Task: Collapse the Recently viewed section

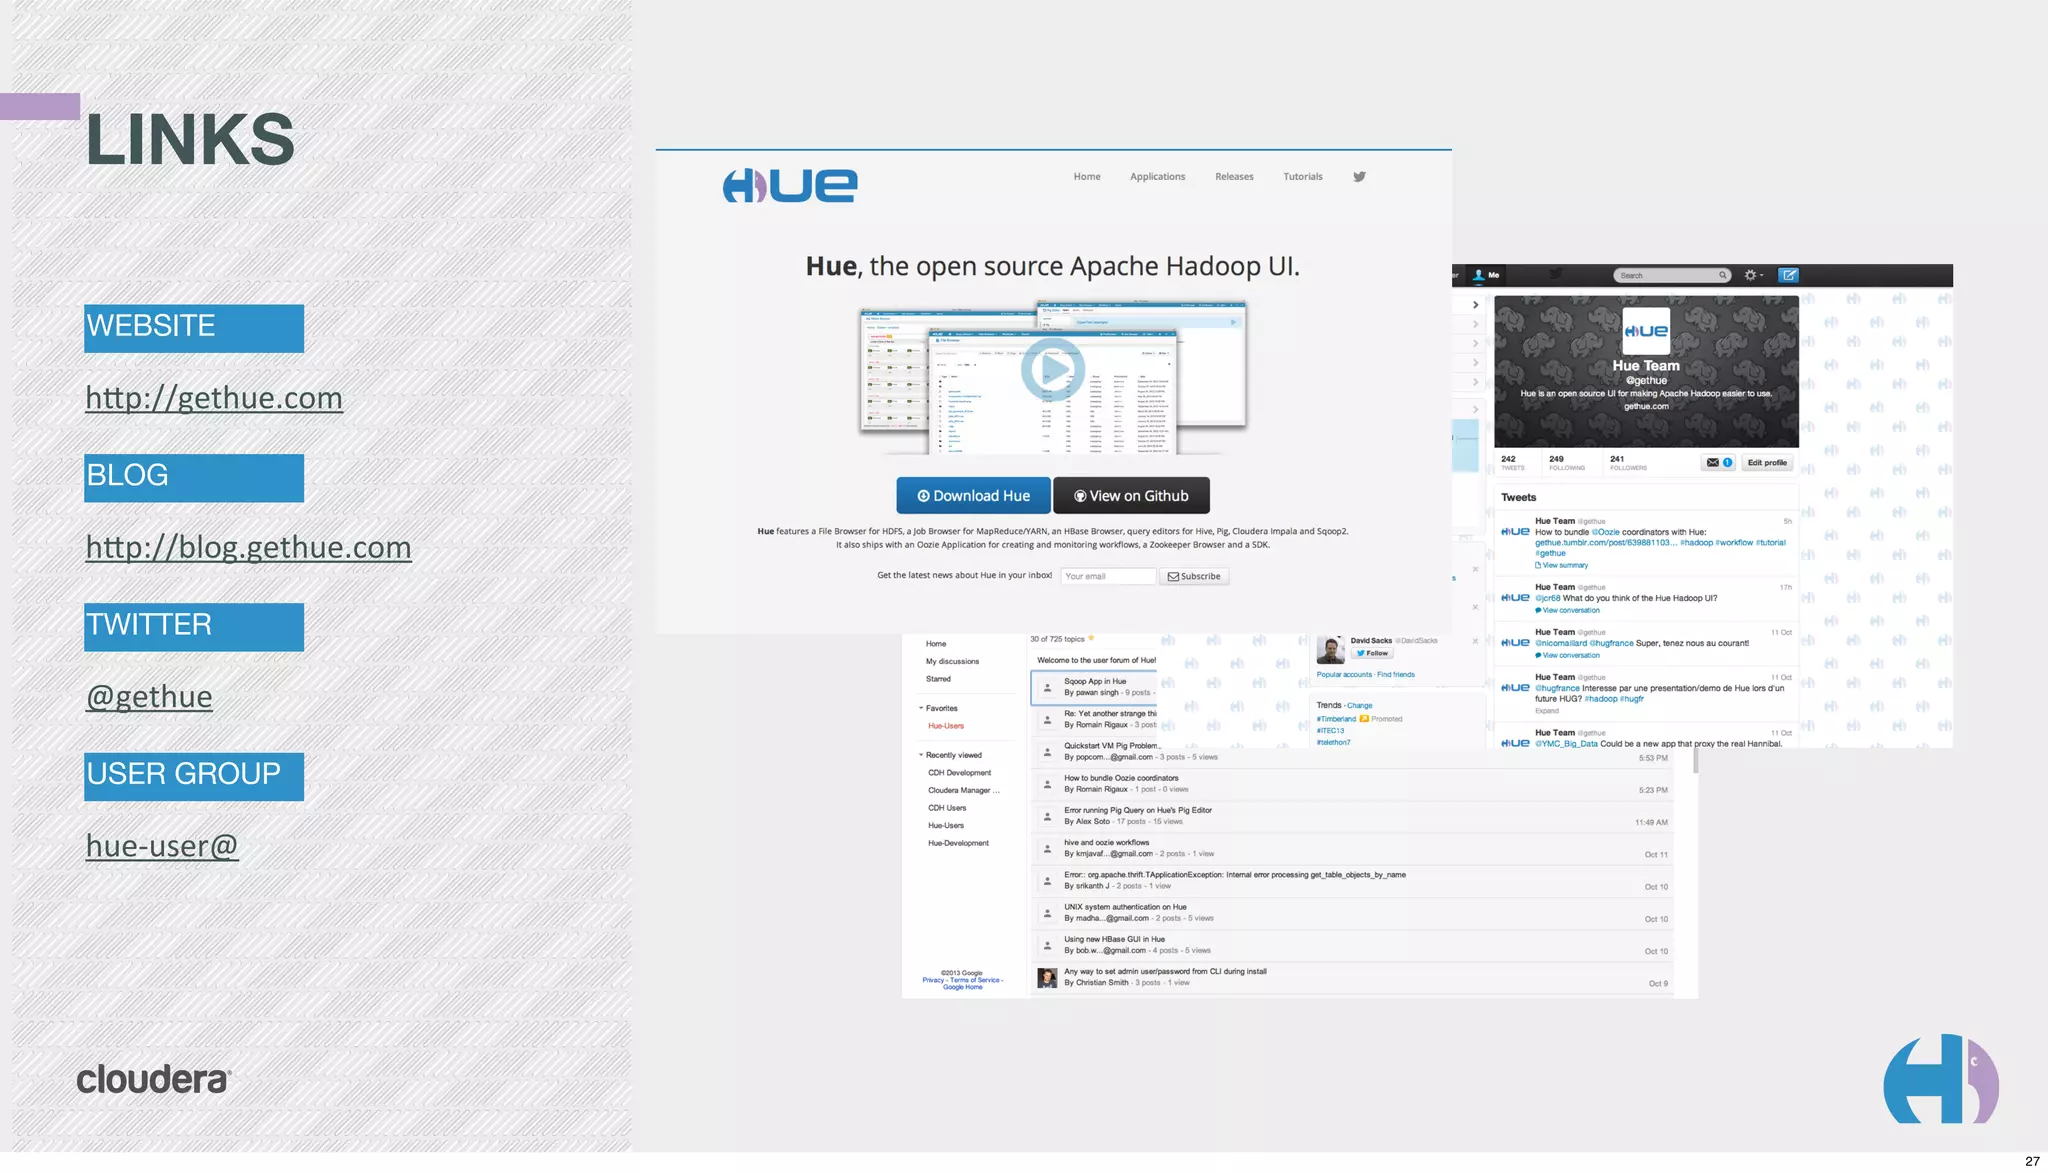Action: tap(921, 755)
